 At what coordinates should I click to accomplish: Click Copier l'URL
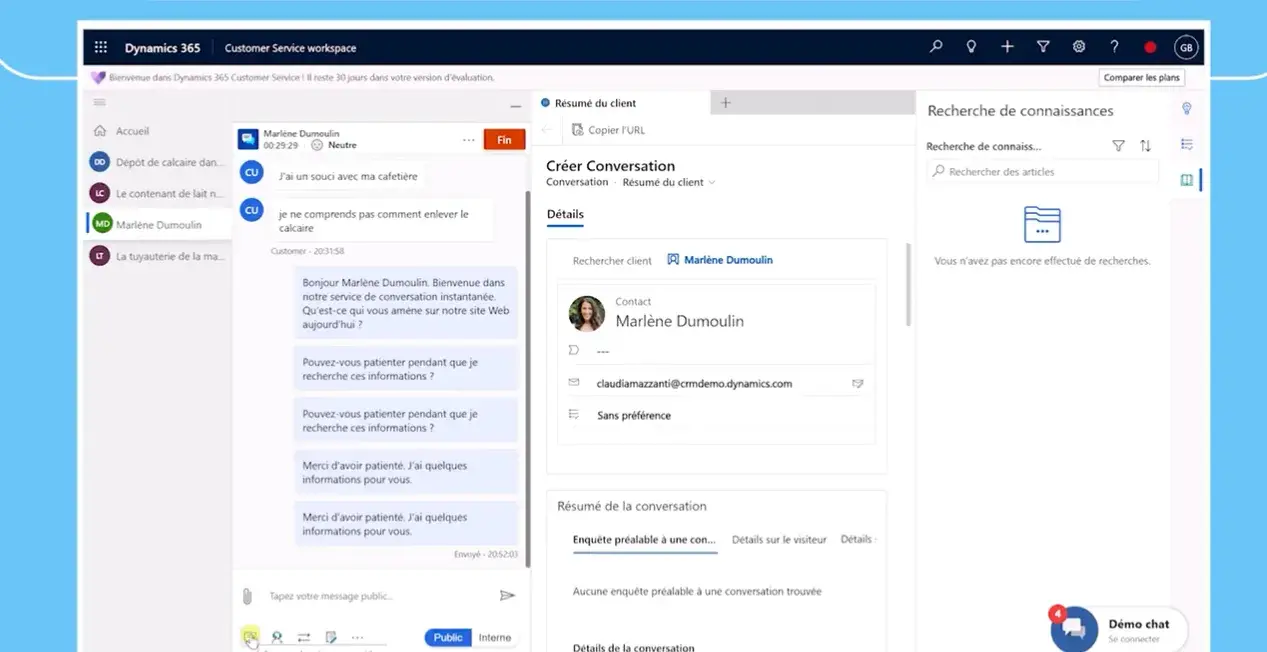(x=608, y=130)
